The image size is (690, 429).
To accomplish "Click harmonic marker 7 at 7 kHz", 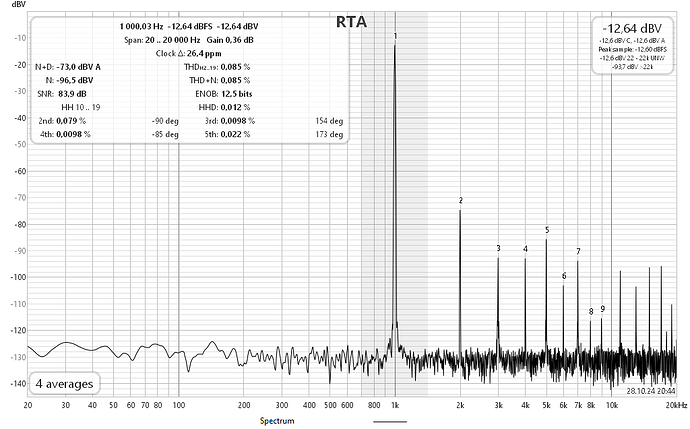I will point(578,252).
